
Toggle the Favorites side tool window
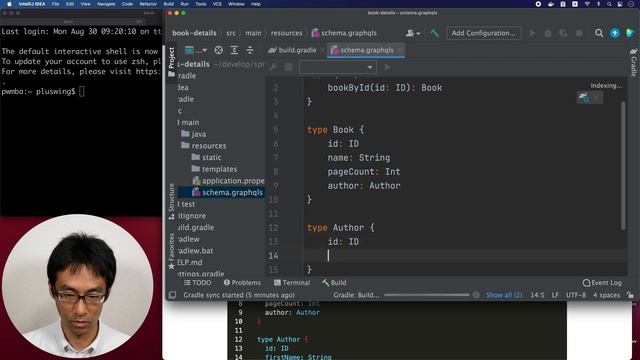171,251
